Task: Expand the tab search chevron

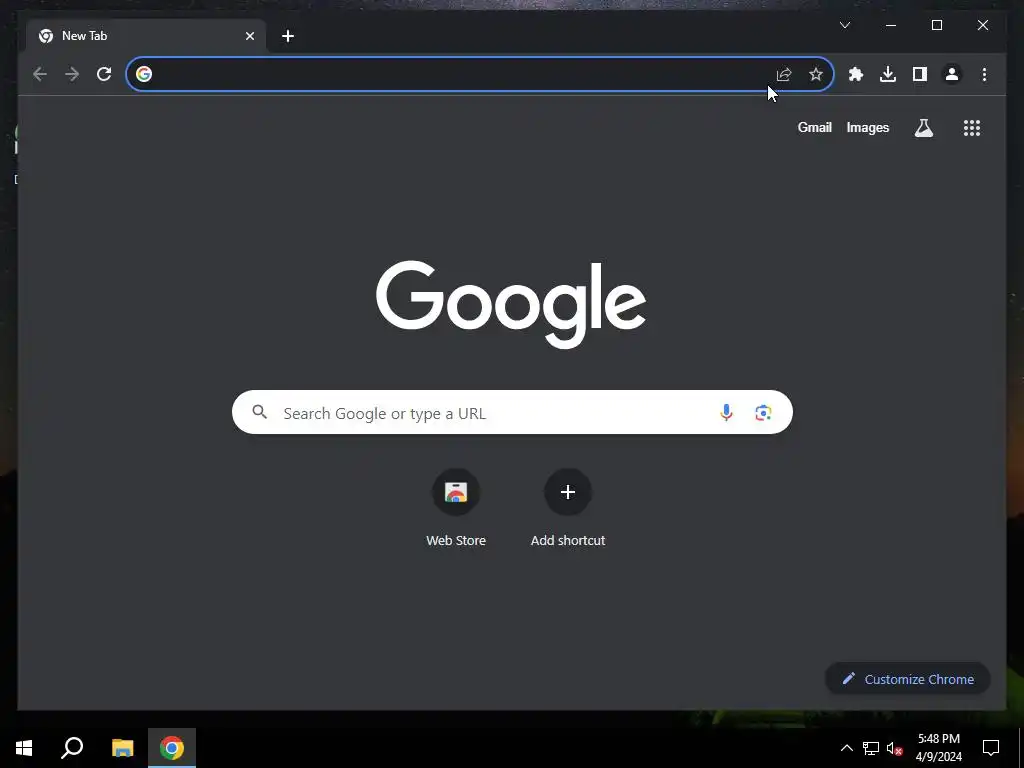Action: [844, 25]
